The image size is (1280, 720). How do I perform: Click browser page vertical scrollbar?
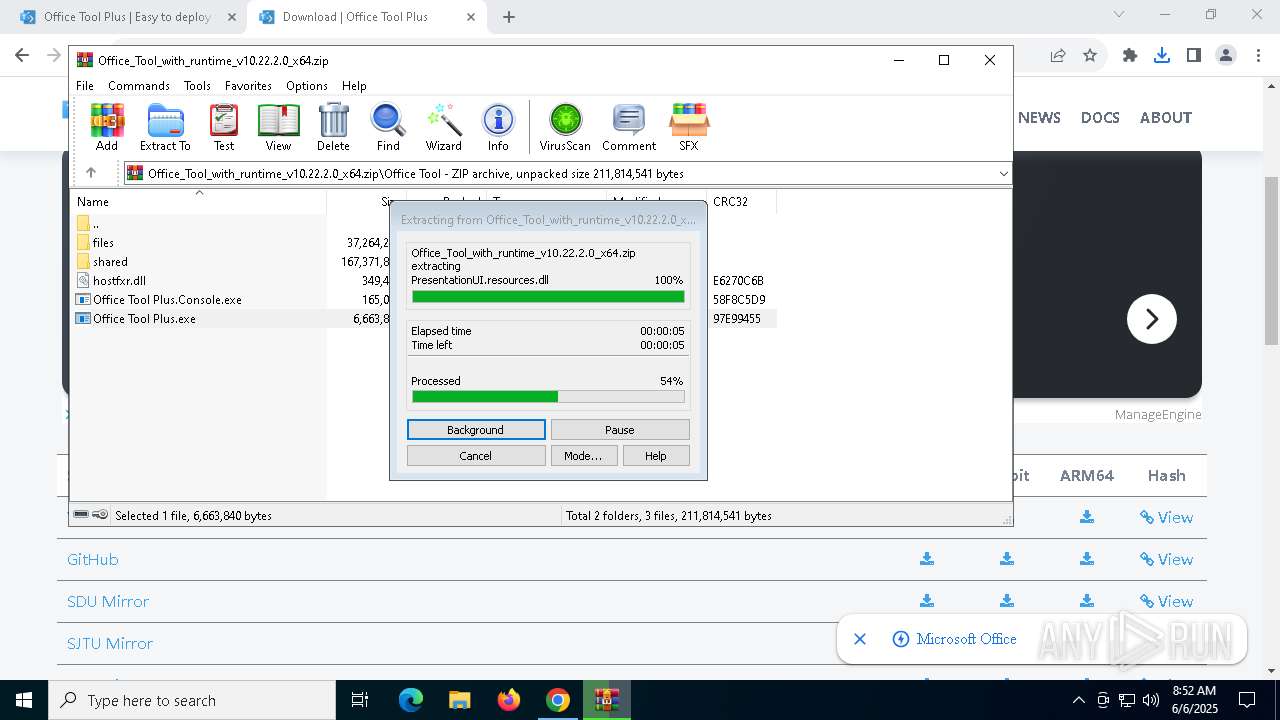[x=1271, y=260]
